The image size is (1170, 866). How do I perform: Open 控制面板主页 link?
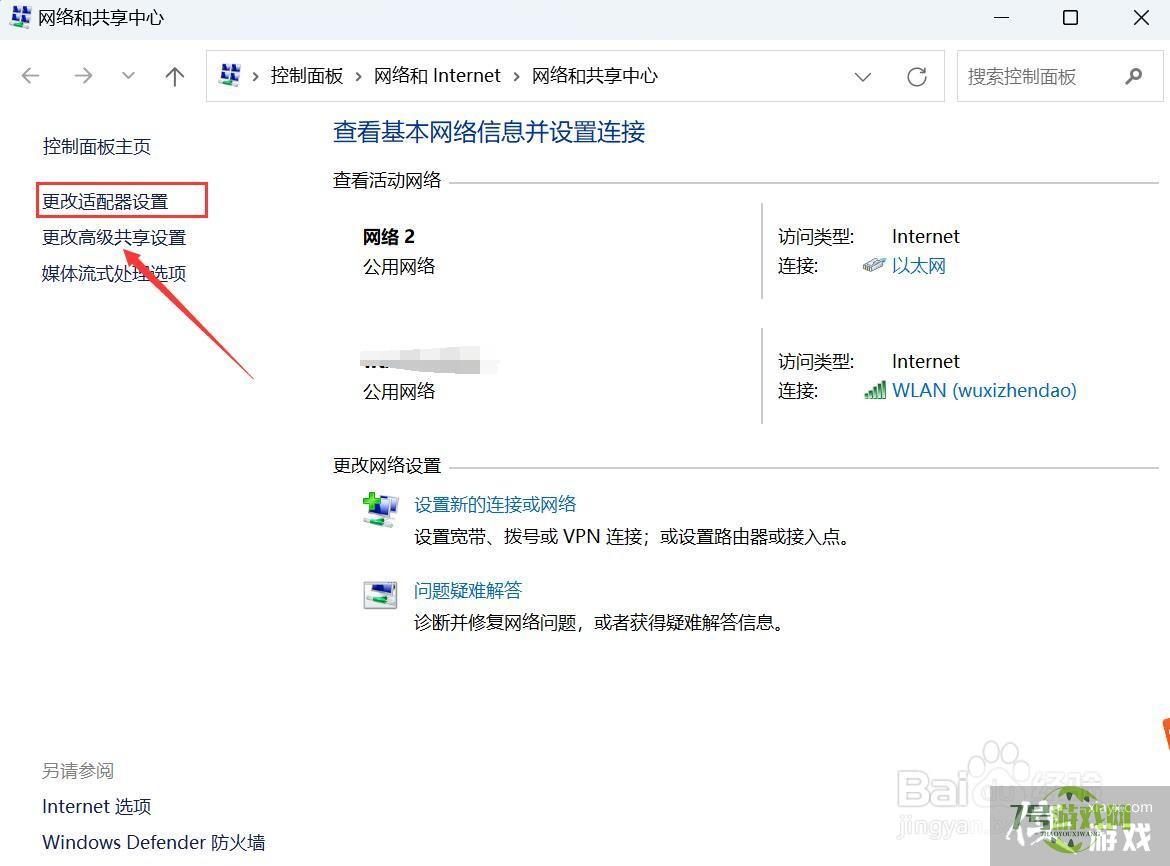click(x=97, y=146)
